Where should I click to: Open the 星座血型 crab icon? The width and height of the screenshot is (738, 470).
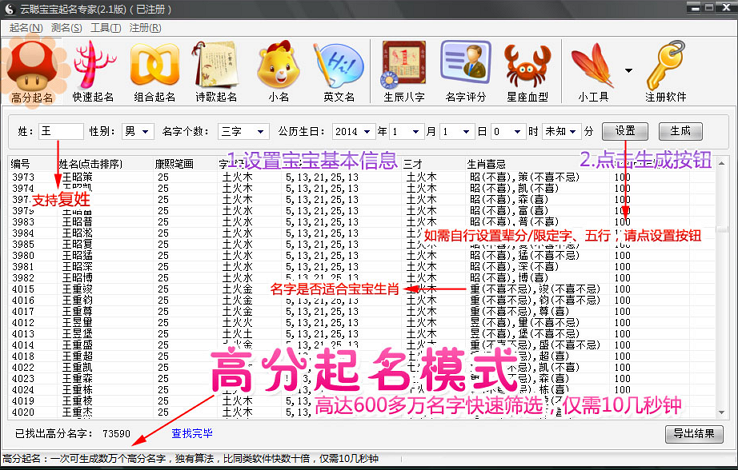point(527,72)
